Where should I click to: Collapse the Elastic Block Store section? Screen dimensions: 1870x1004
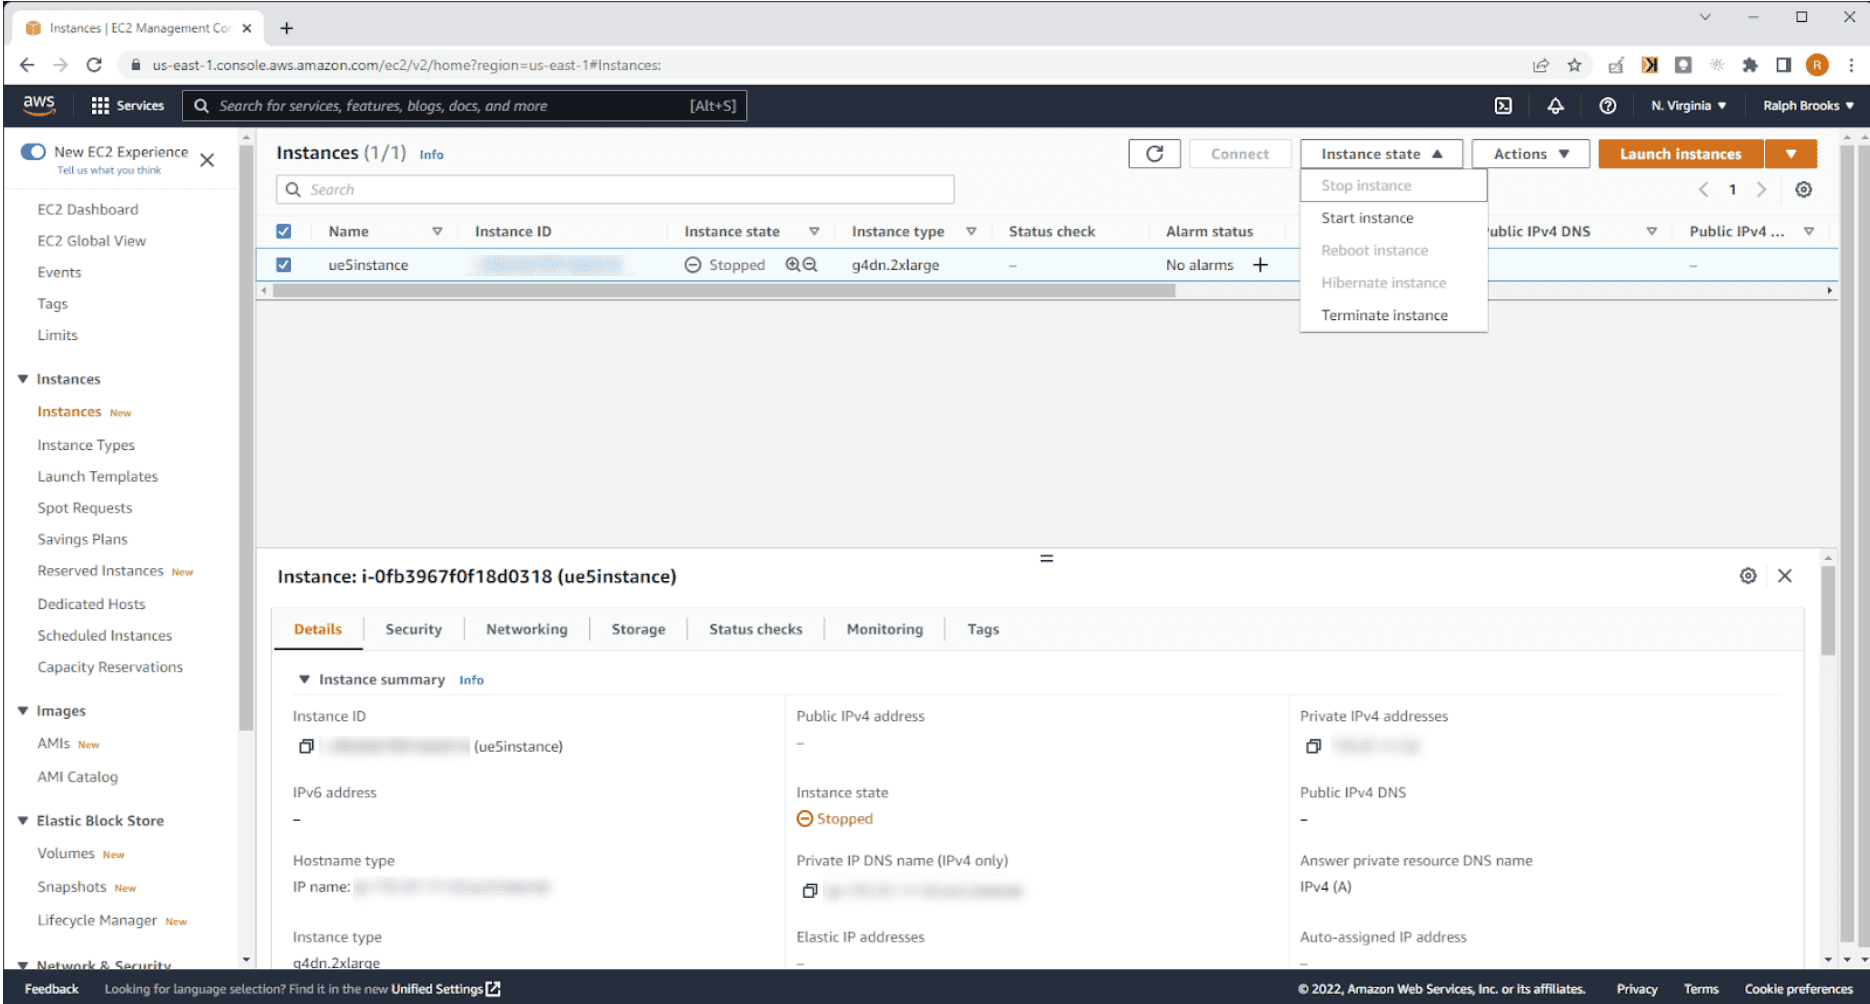[23, 821]
